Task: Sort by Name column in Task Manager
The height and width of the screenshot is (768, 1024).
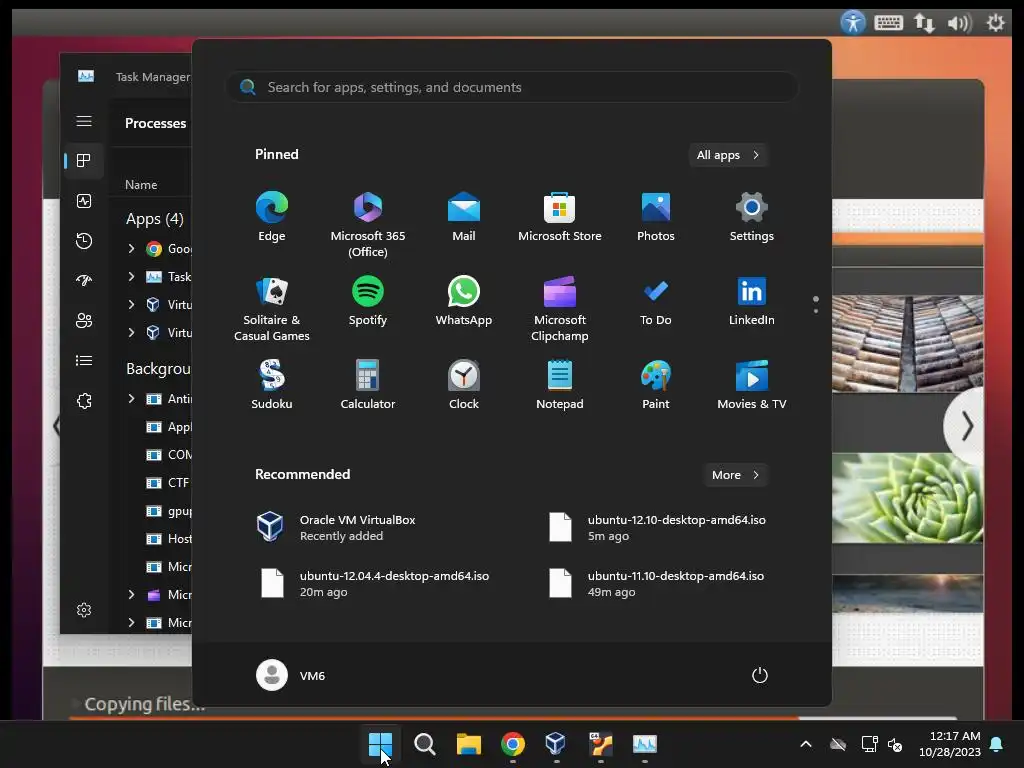Action: coord(141,185)
